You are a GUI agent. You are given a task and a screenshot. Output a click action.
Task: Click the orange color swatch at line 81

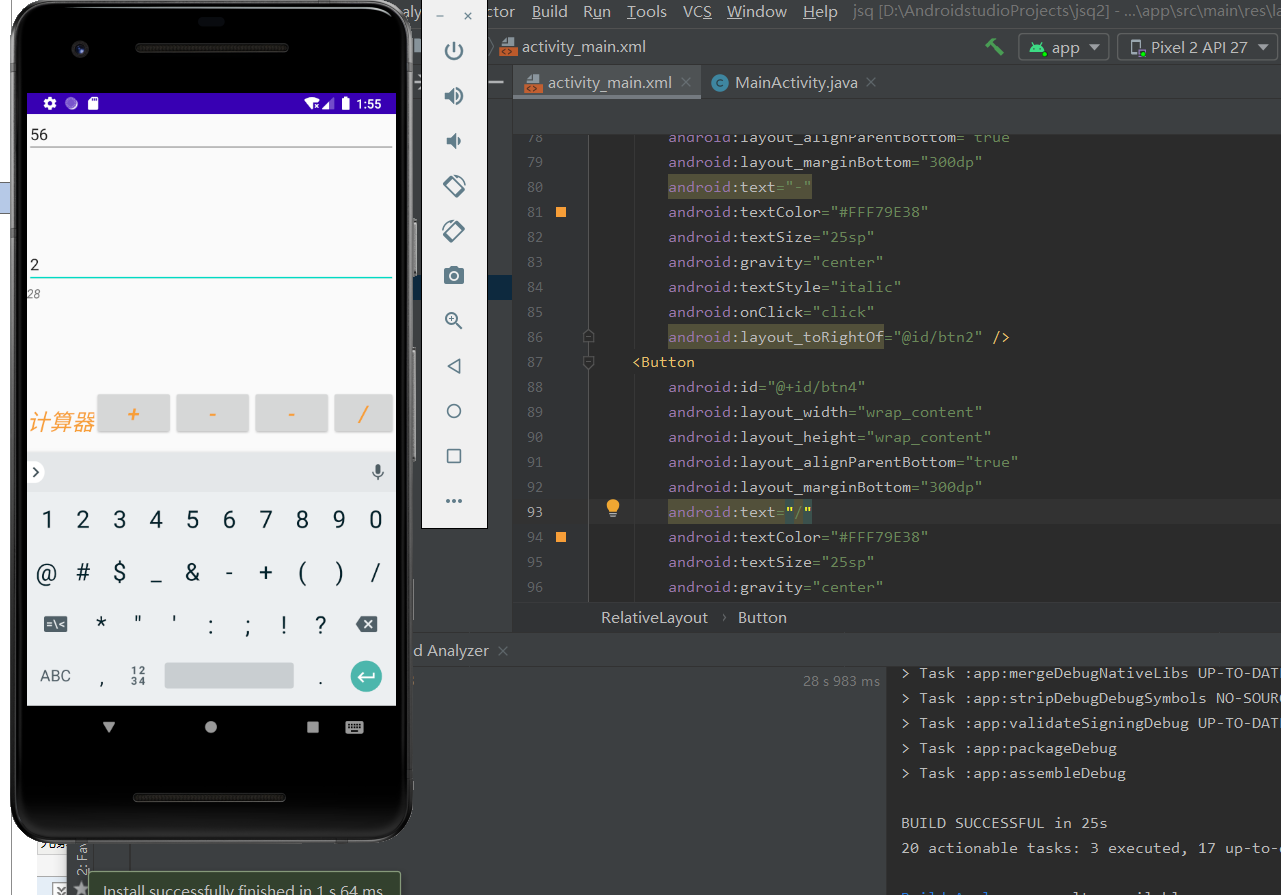(x=561, y=212)
